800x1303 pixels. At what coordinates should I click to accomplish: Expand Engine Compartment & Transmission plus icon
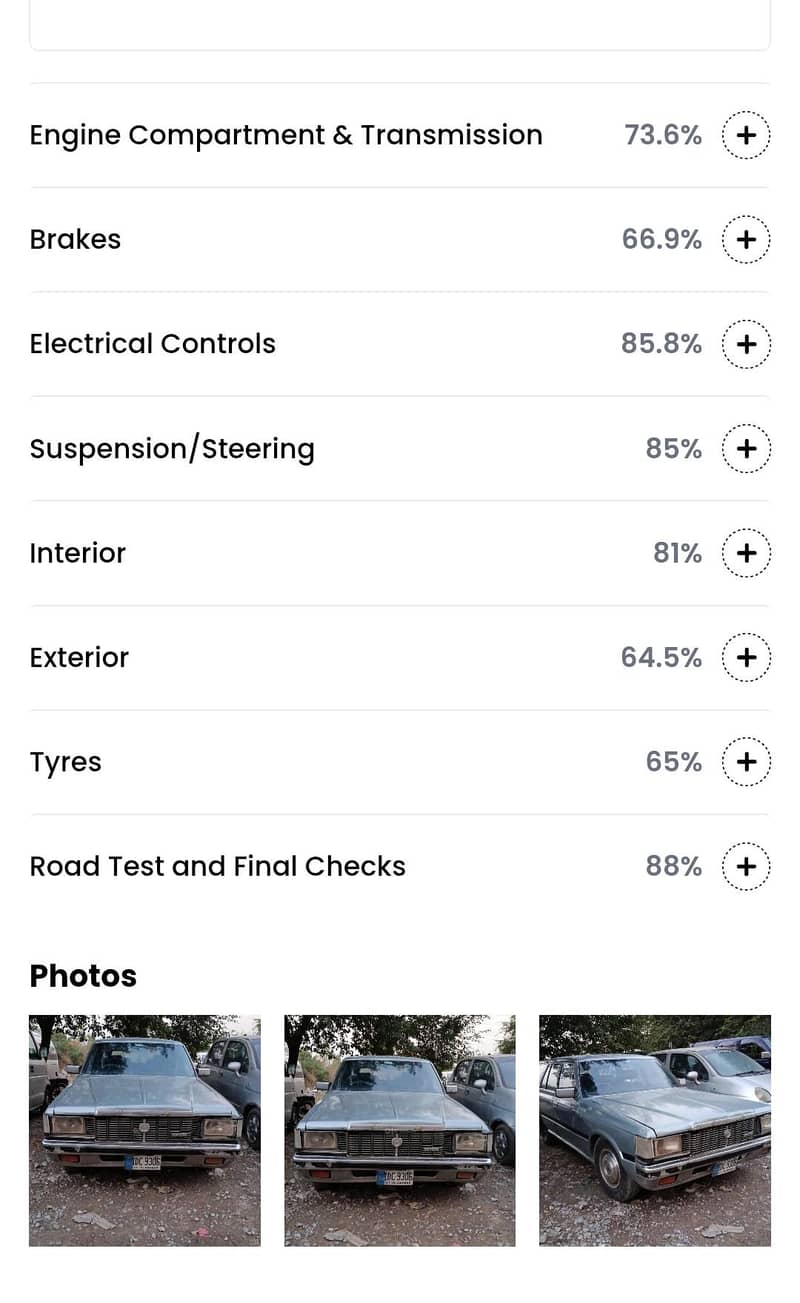pyautogui.click(x=746, y=135)
